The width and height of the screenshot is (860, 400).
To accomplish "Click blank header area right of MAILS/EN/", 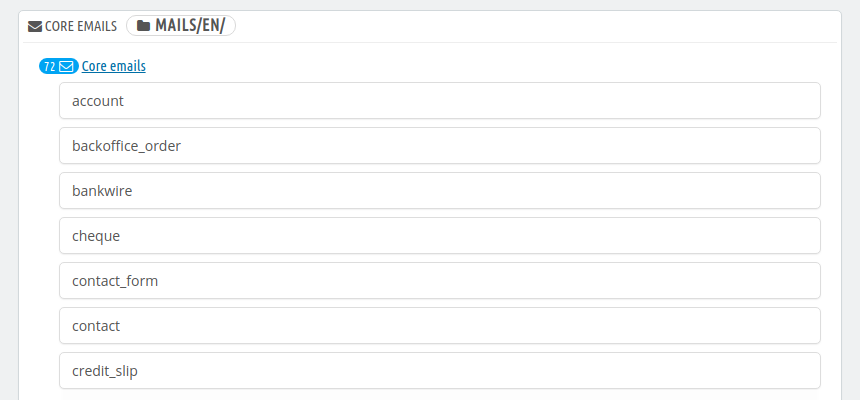I will (x=535, y=26).
